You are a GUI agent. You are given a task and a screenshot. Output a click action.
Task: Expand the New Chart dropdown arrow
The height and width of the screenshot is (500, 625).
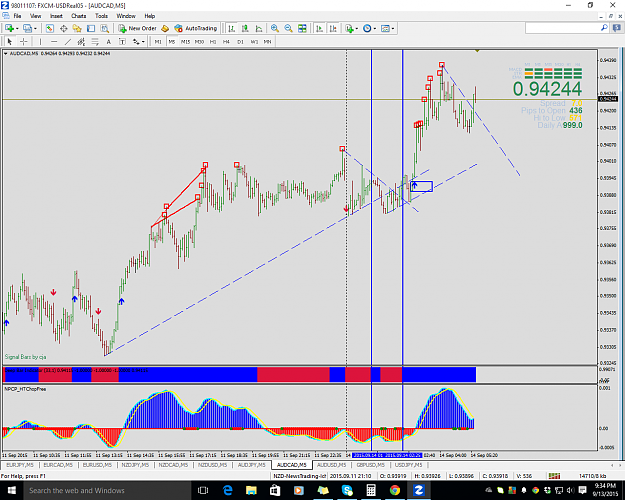click(17, 28)
